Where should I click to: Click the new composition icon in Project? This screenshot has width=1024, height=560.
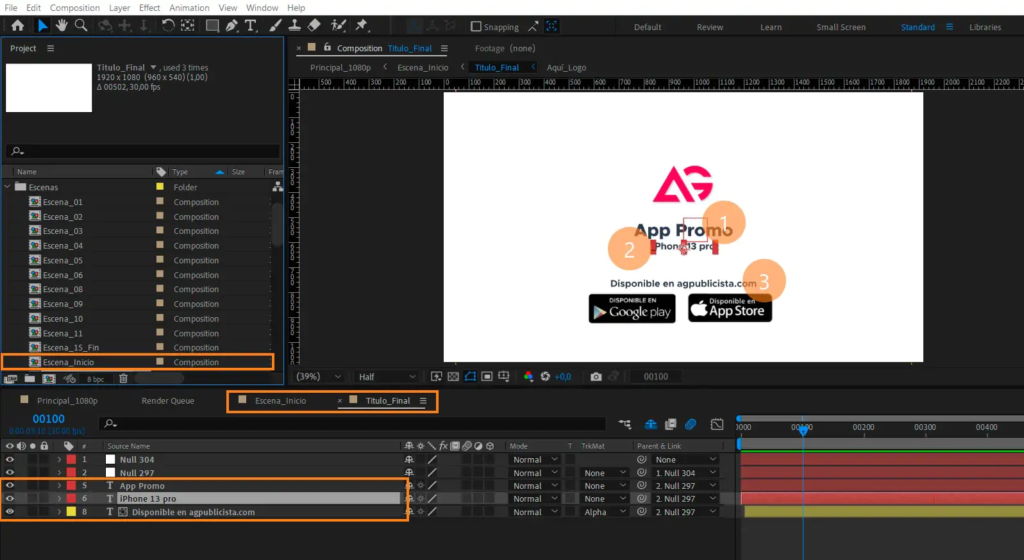pos(49,379)
